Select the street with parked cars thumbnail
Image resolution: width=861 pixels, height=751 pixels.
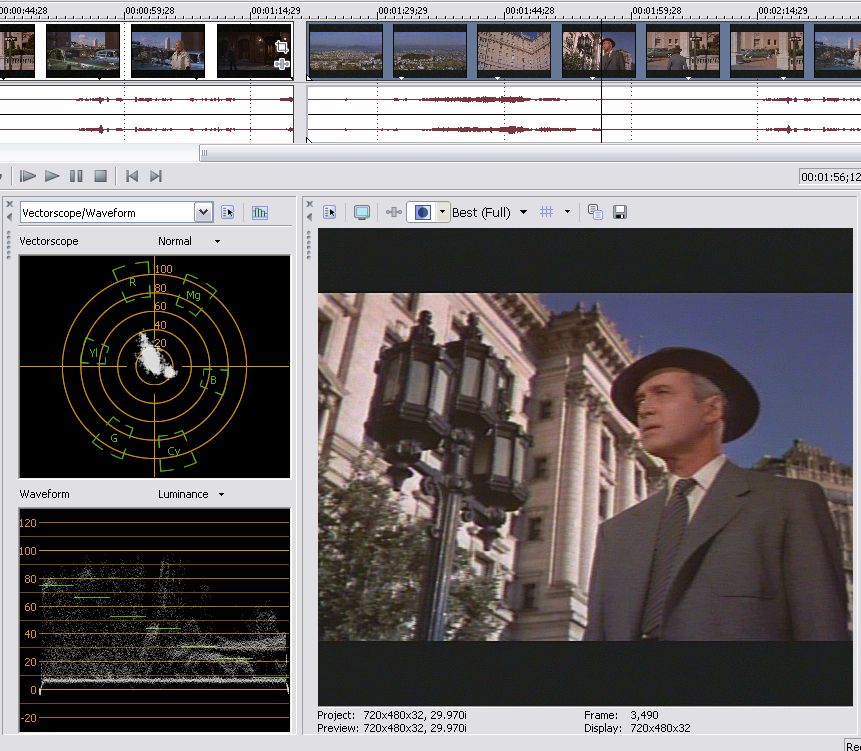(x=83, y=50)
